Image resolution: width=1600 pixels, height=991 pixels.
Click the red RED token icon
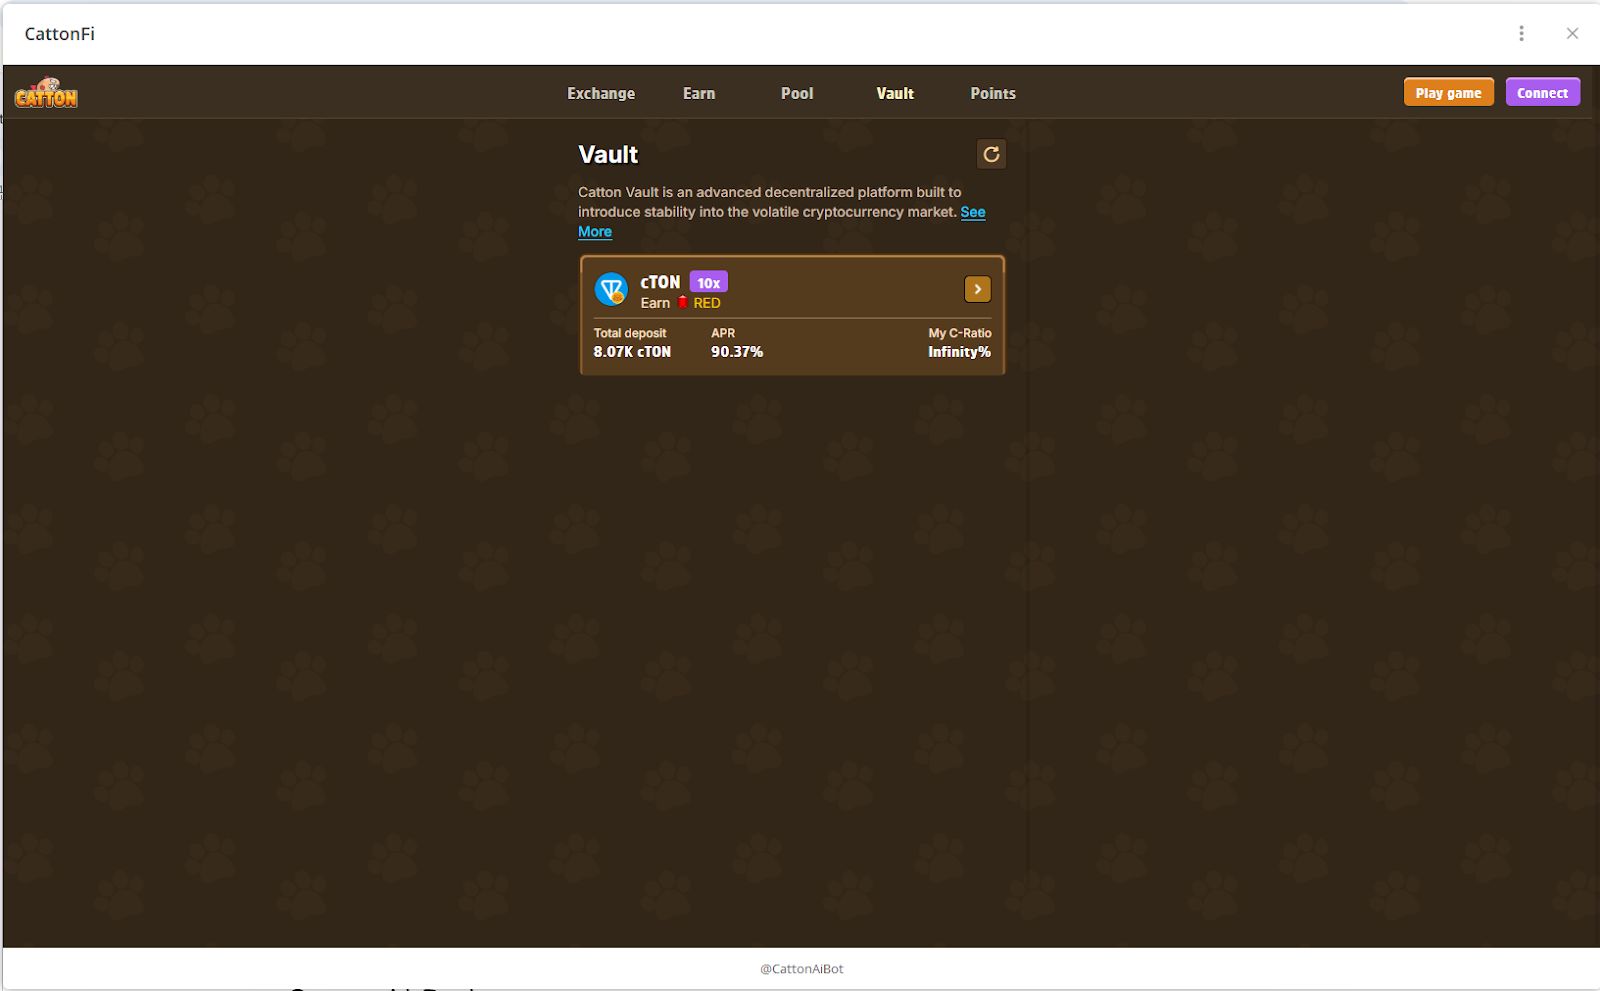(683, 303)
